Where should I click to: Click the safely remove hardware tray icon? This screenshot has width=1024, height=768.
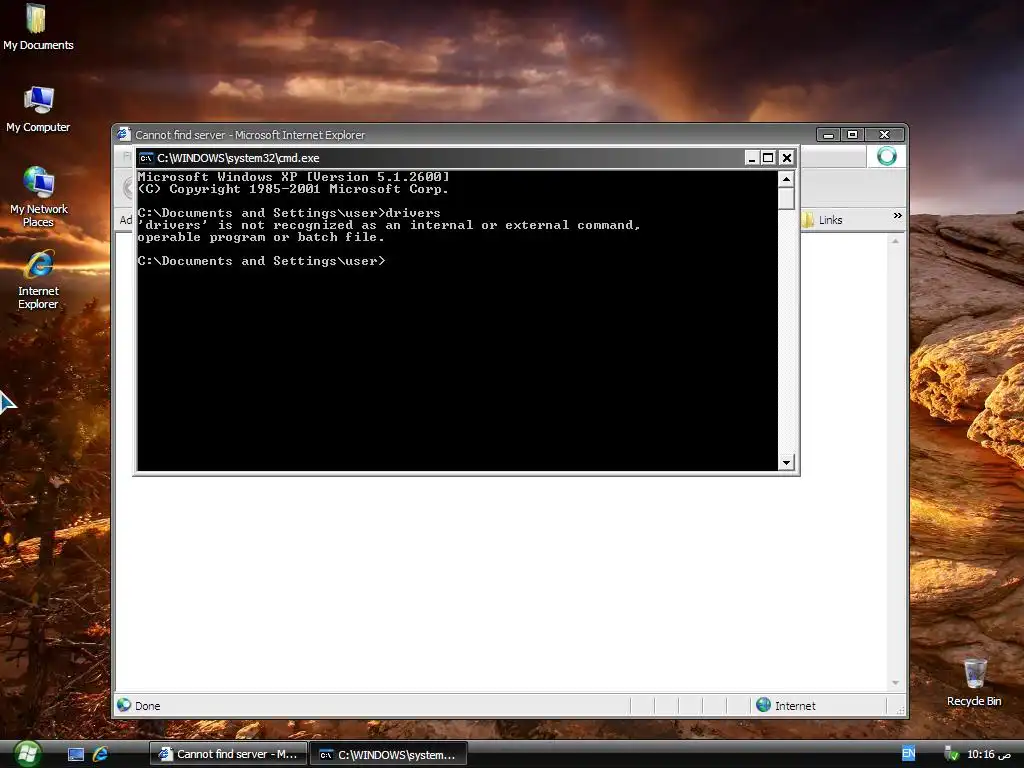952,754
